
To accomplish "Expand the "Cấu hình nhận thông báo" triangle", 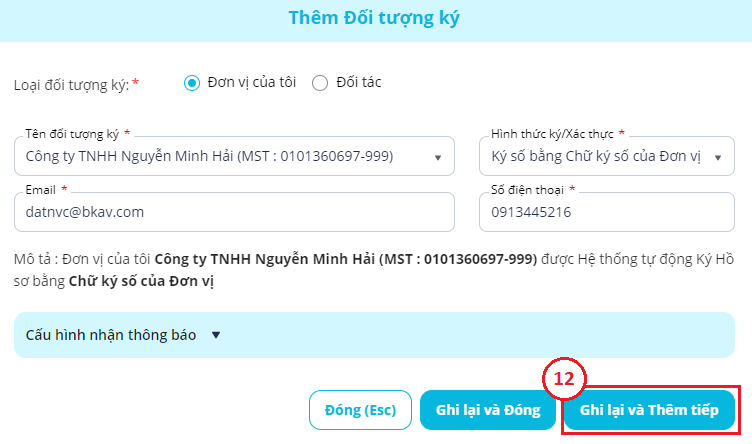I will pos(215,335).
